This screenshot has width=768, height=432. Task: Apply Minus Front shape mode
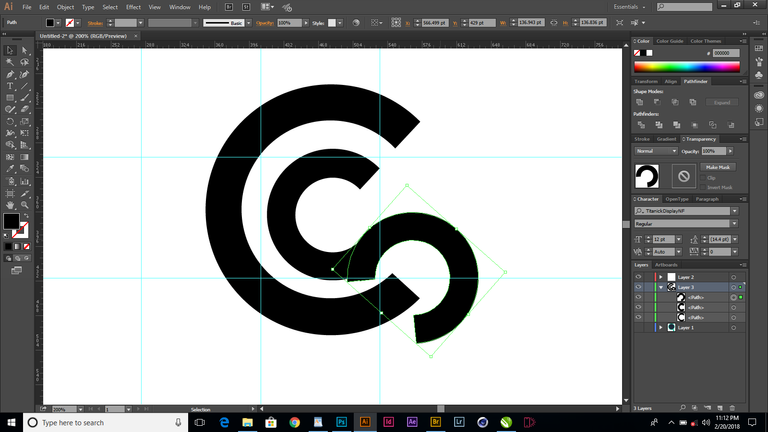[x=657, y=102]
